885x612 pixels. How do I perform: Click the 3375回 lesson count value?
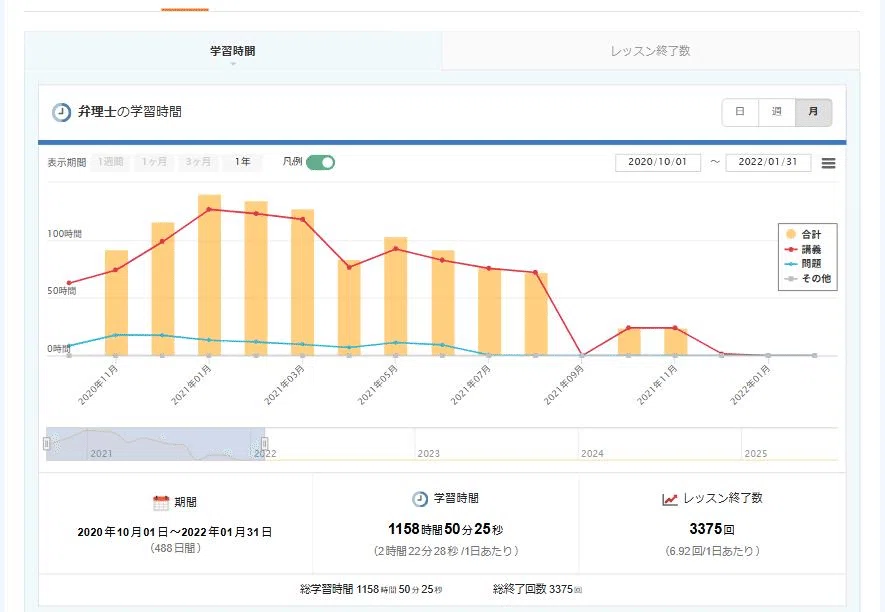click(712, 529)
